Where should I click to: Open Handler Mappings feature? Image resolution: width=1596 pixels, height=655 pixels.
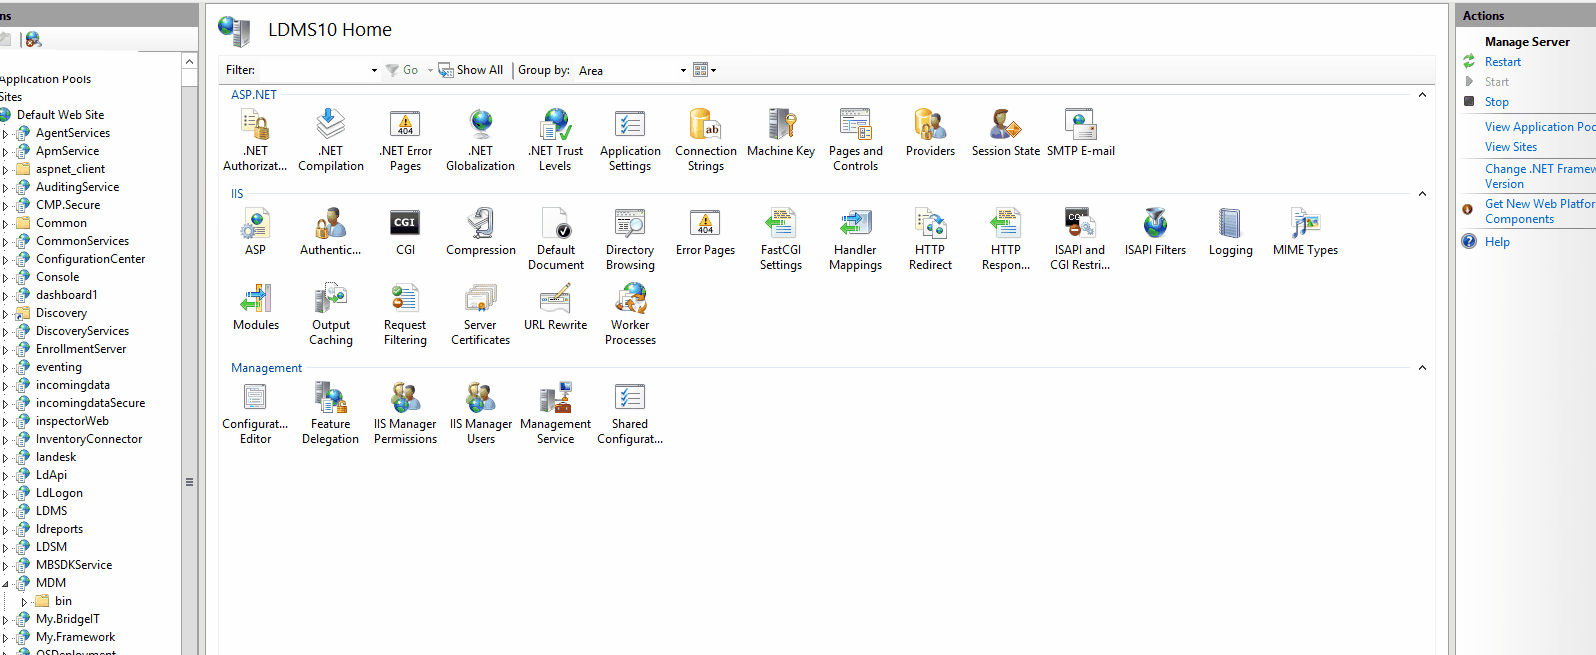click(856, 238)
